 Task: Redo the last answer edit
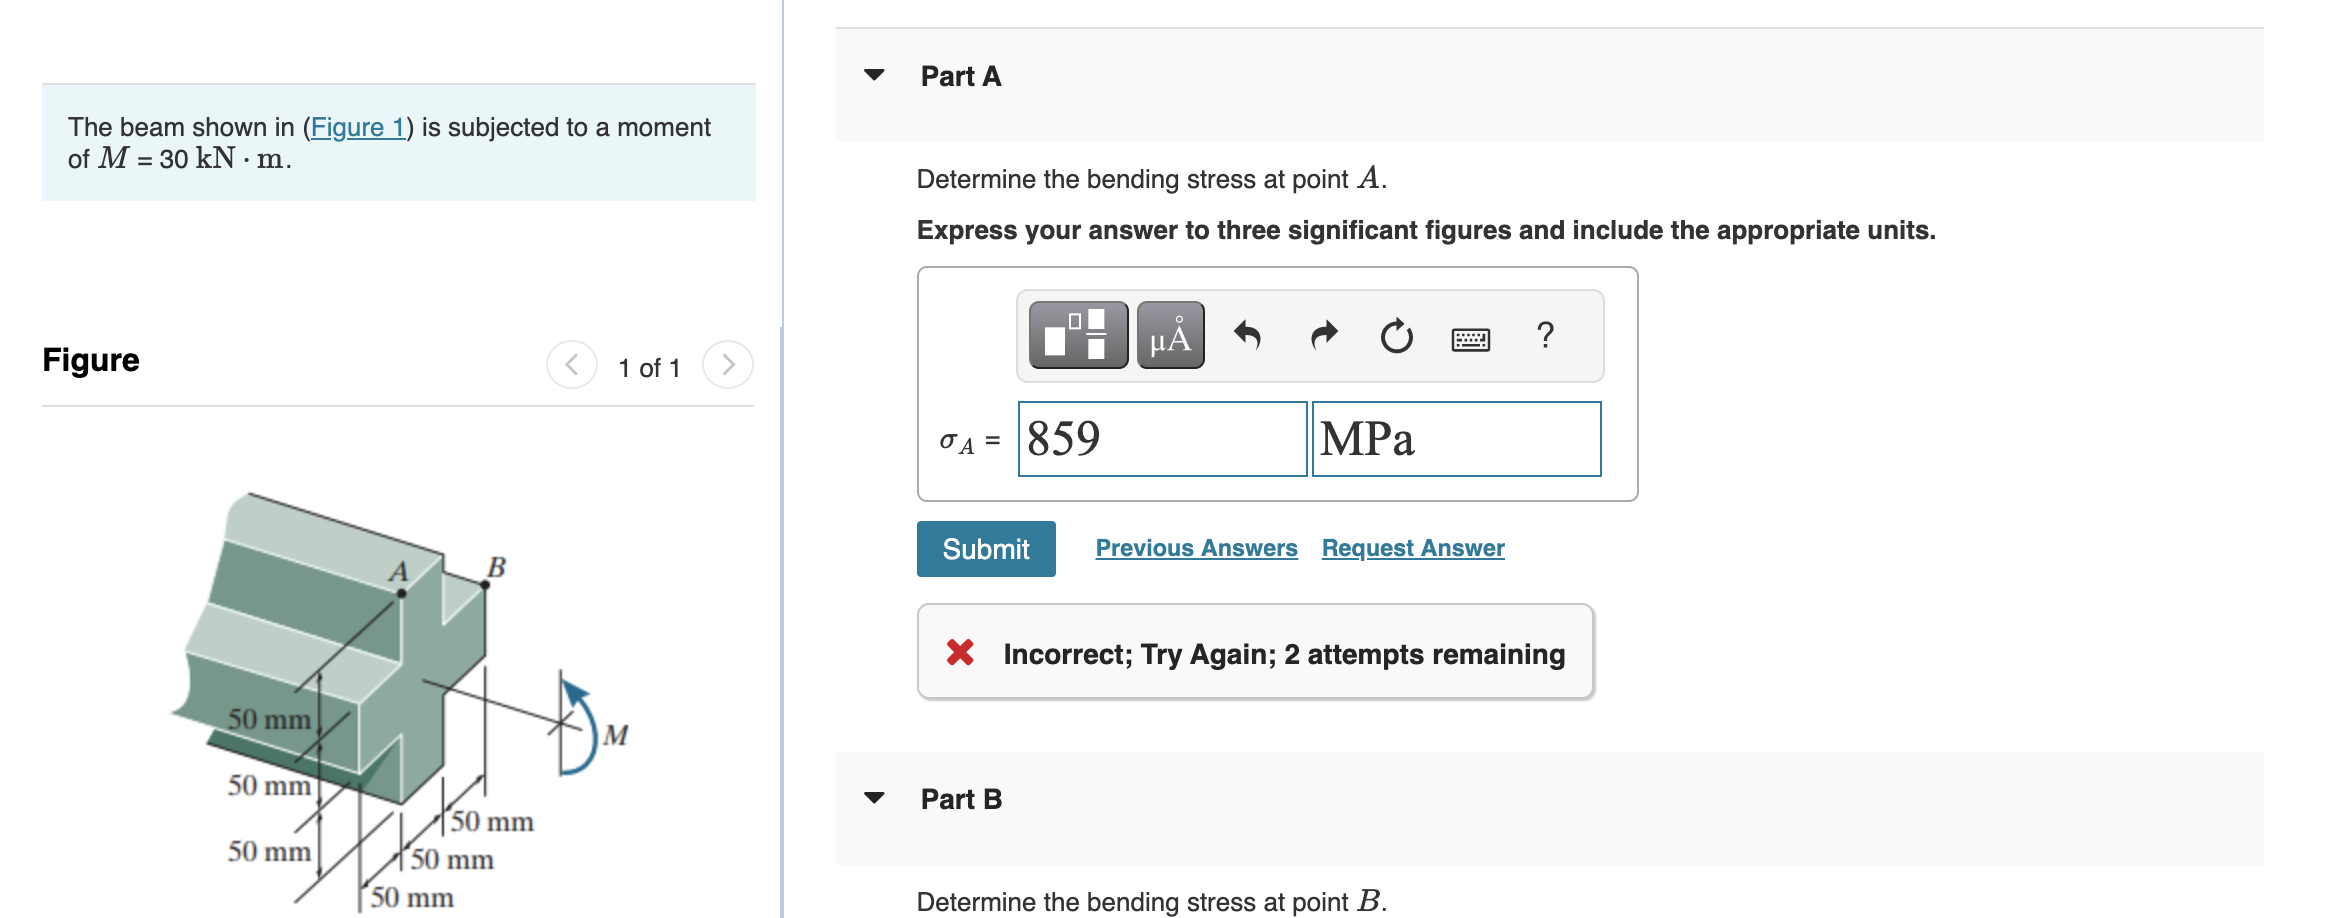[x=1323, y=335]
